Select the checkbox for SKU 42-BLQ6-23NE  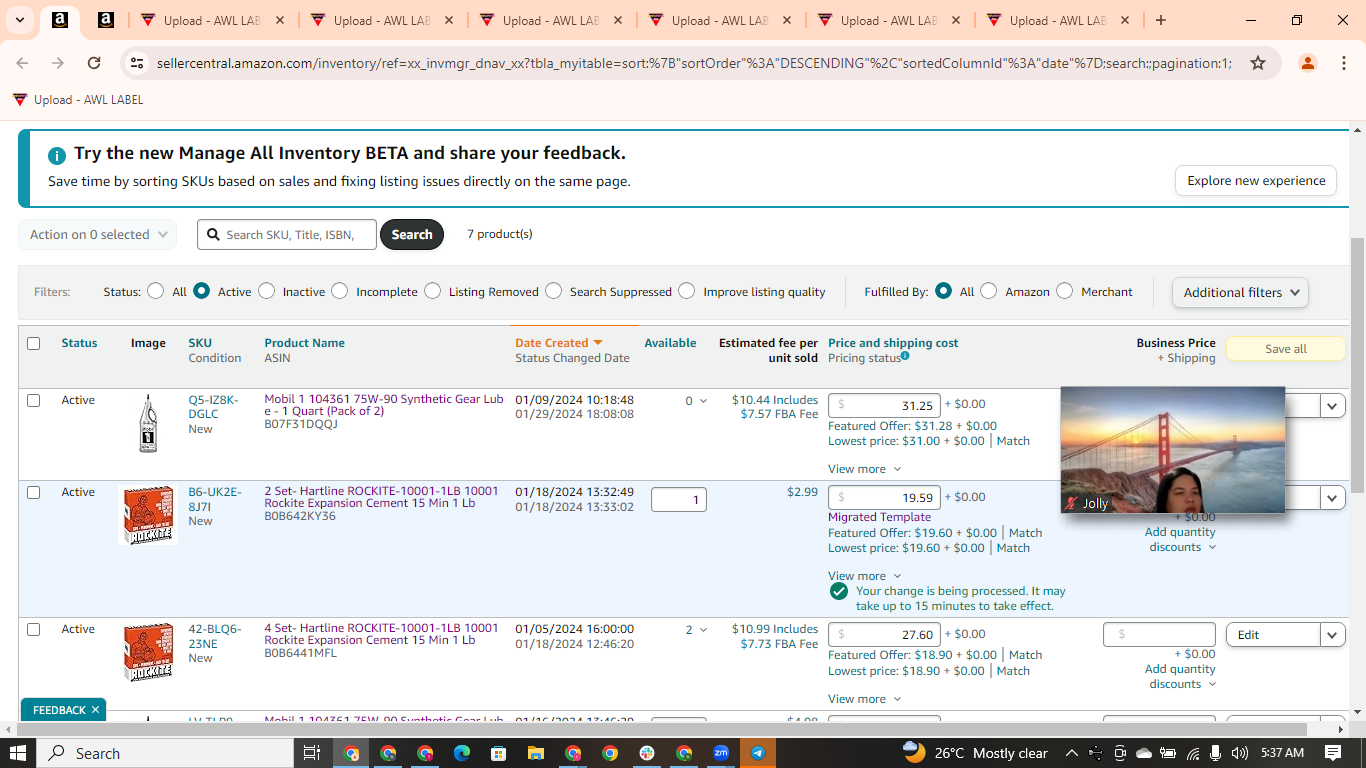coord(33,629)
